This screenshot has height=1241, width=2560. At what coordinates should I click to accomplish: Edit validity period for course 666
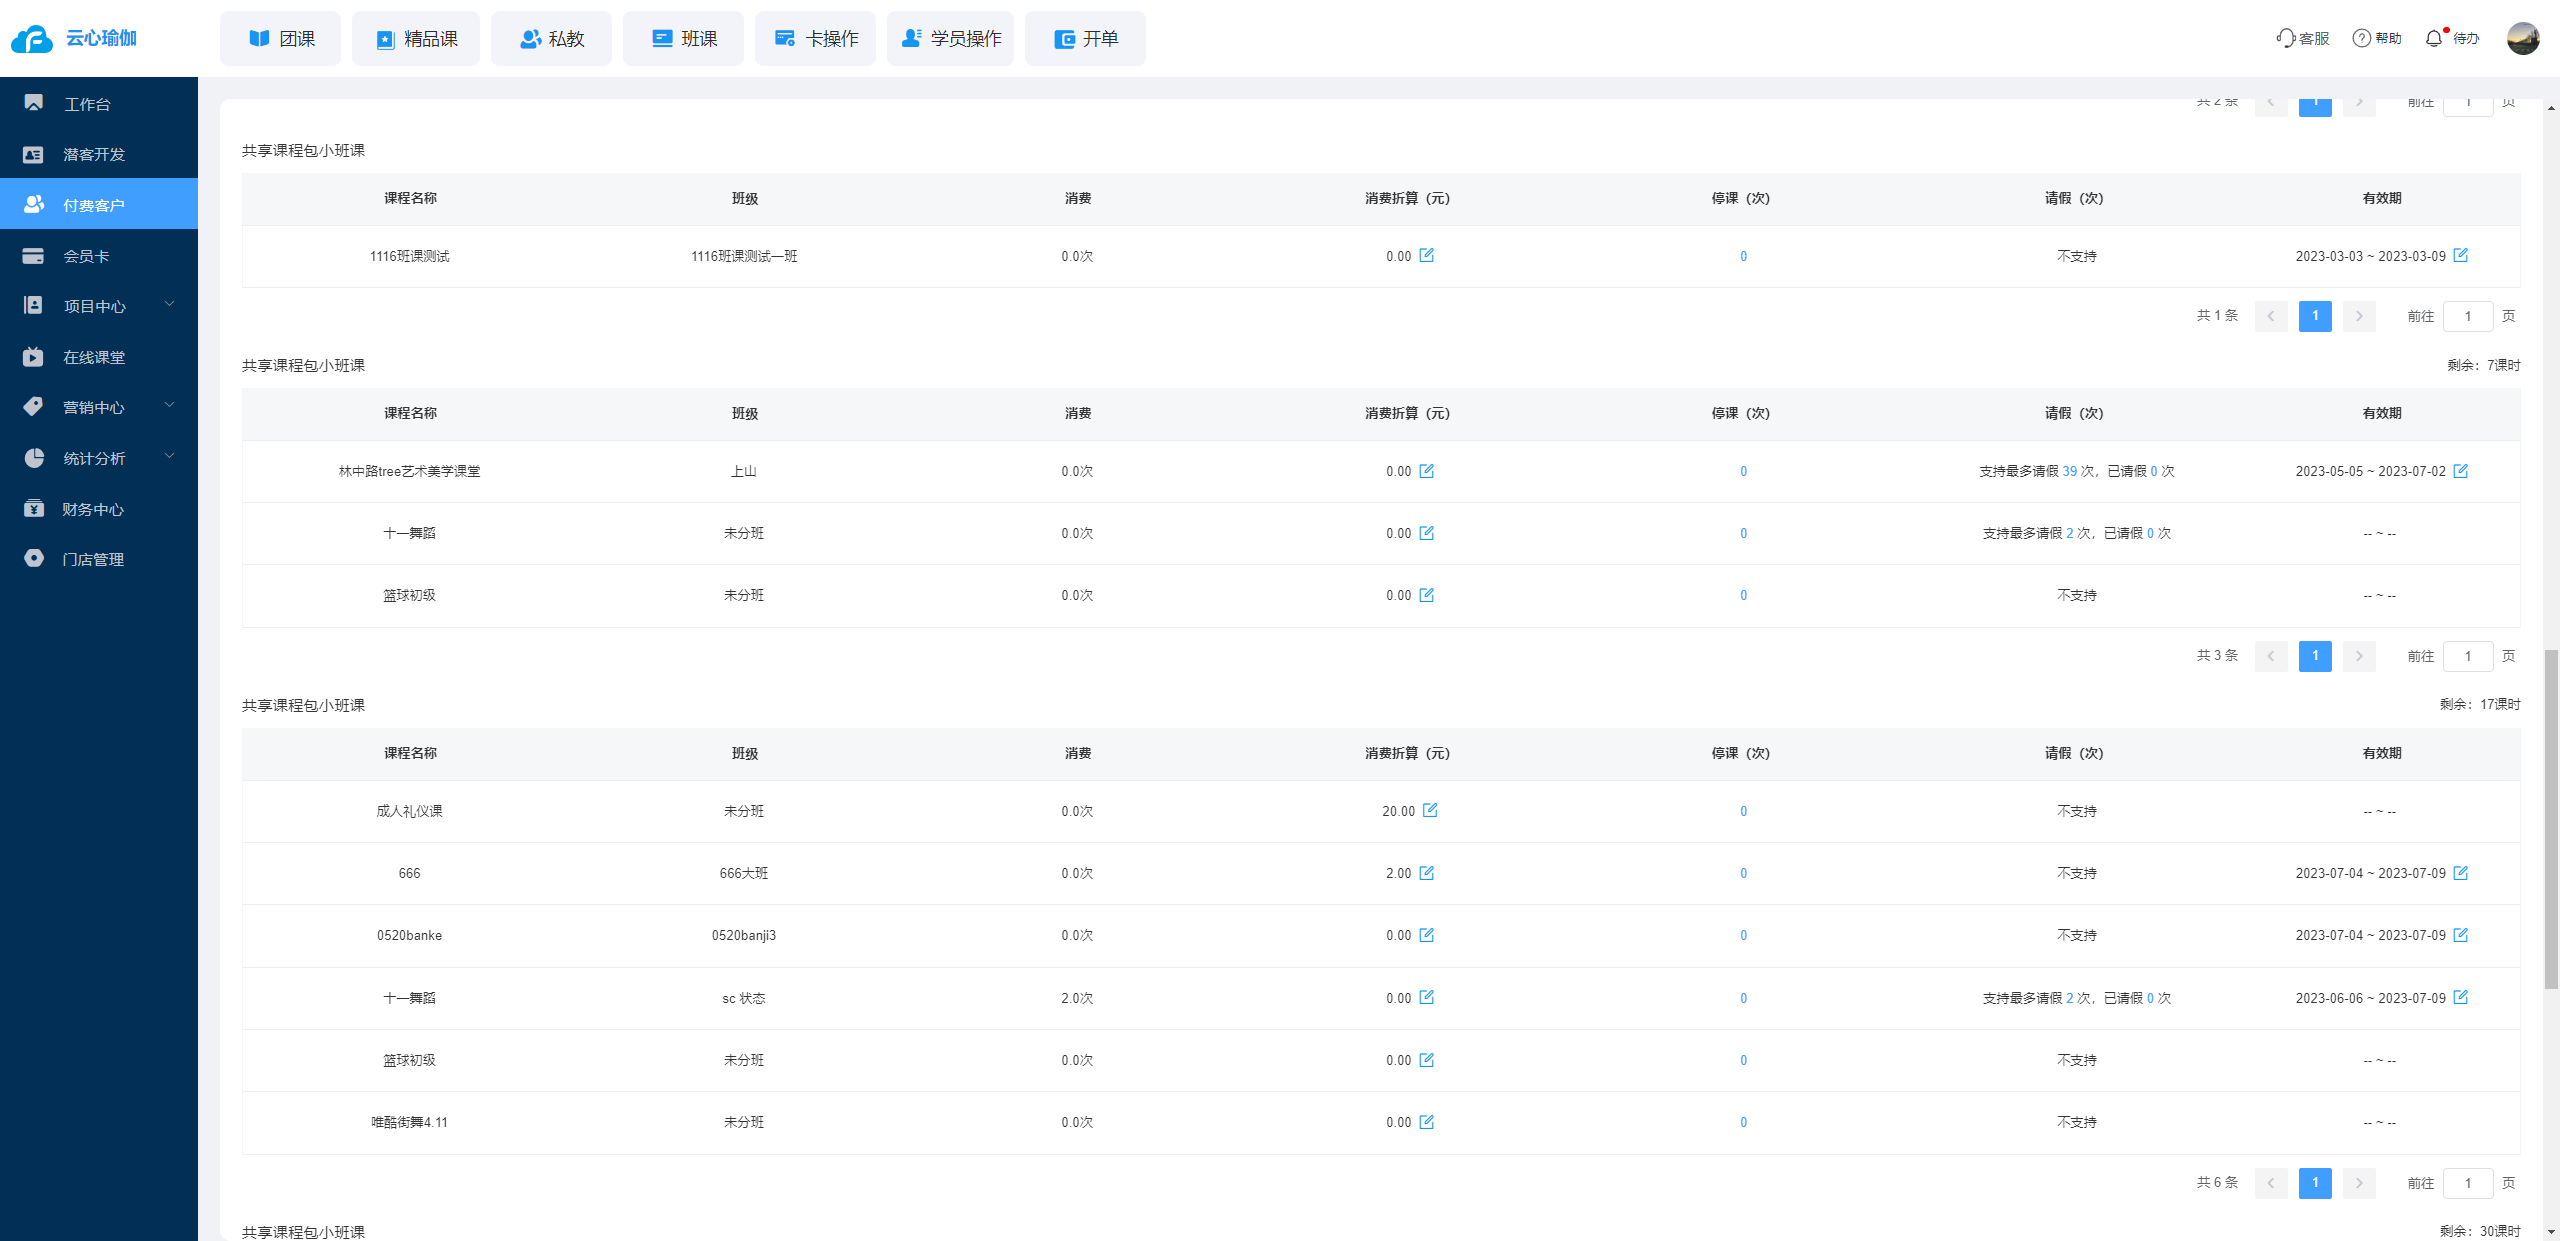[x=2461, y=873]
